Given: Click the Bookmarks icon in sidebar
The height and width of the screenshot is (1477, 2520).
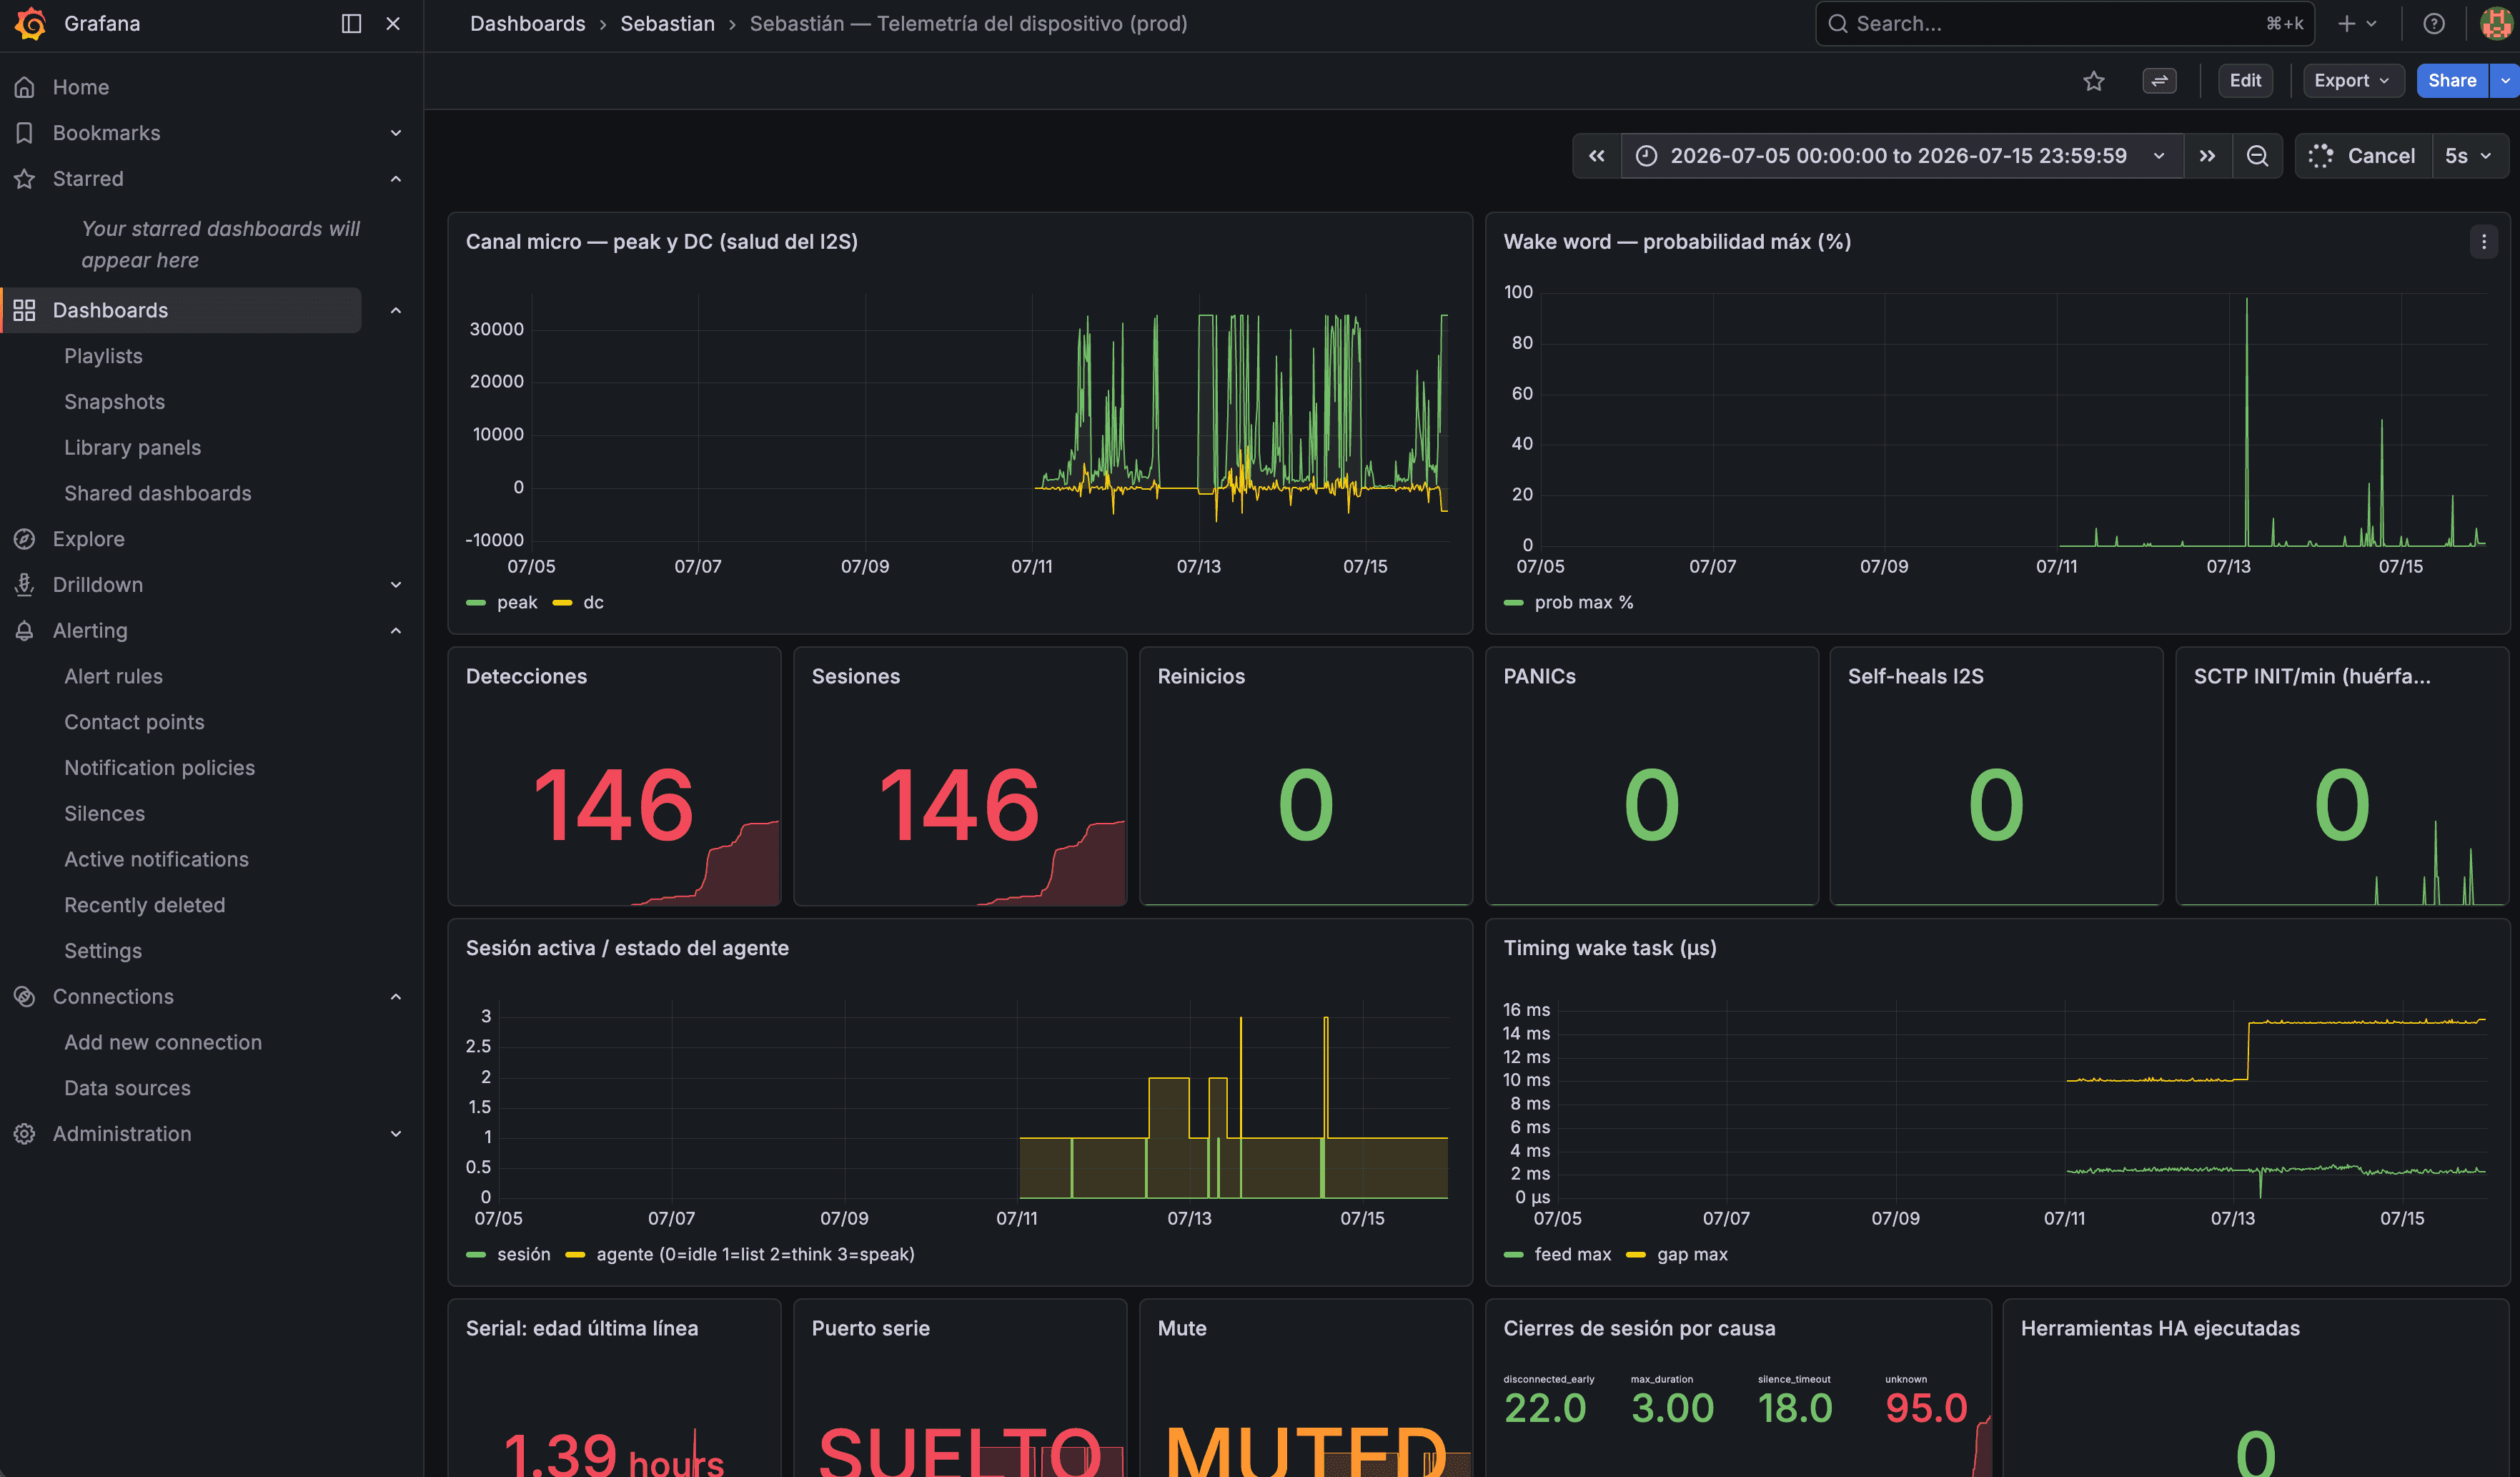Looking at the screenshot, I should point(25,133).
